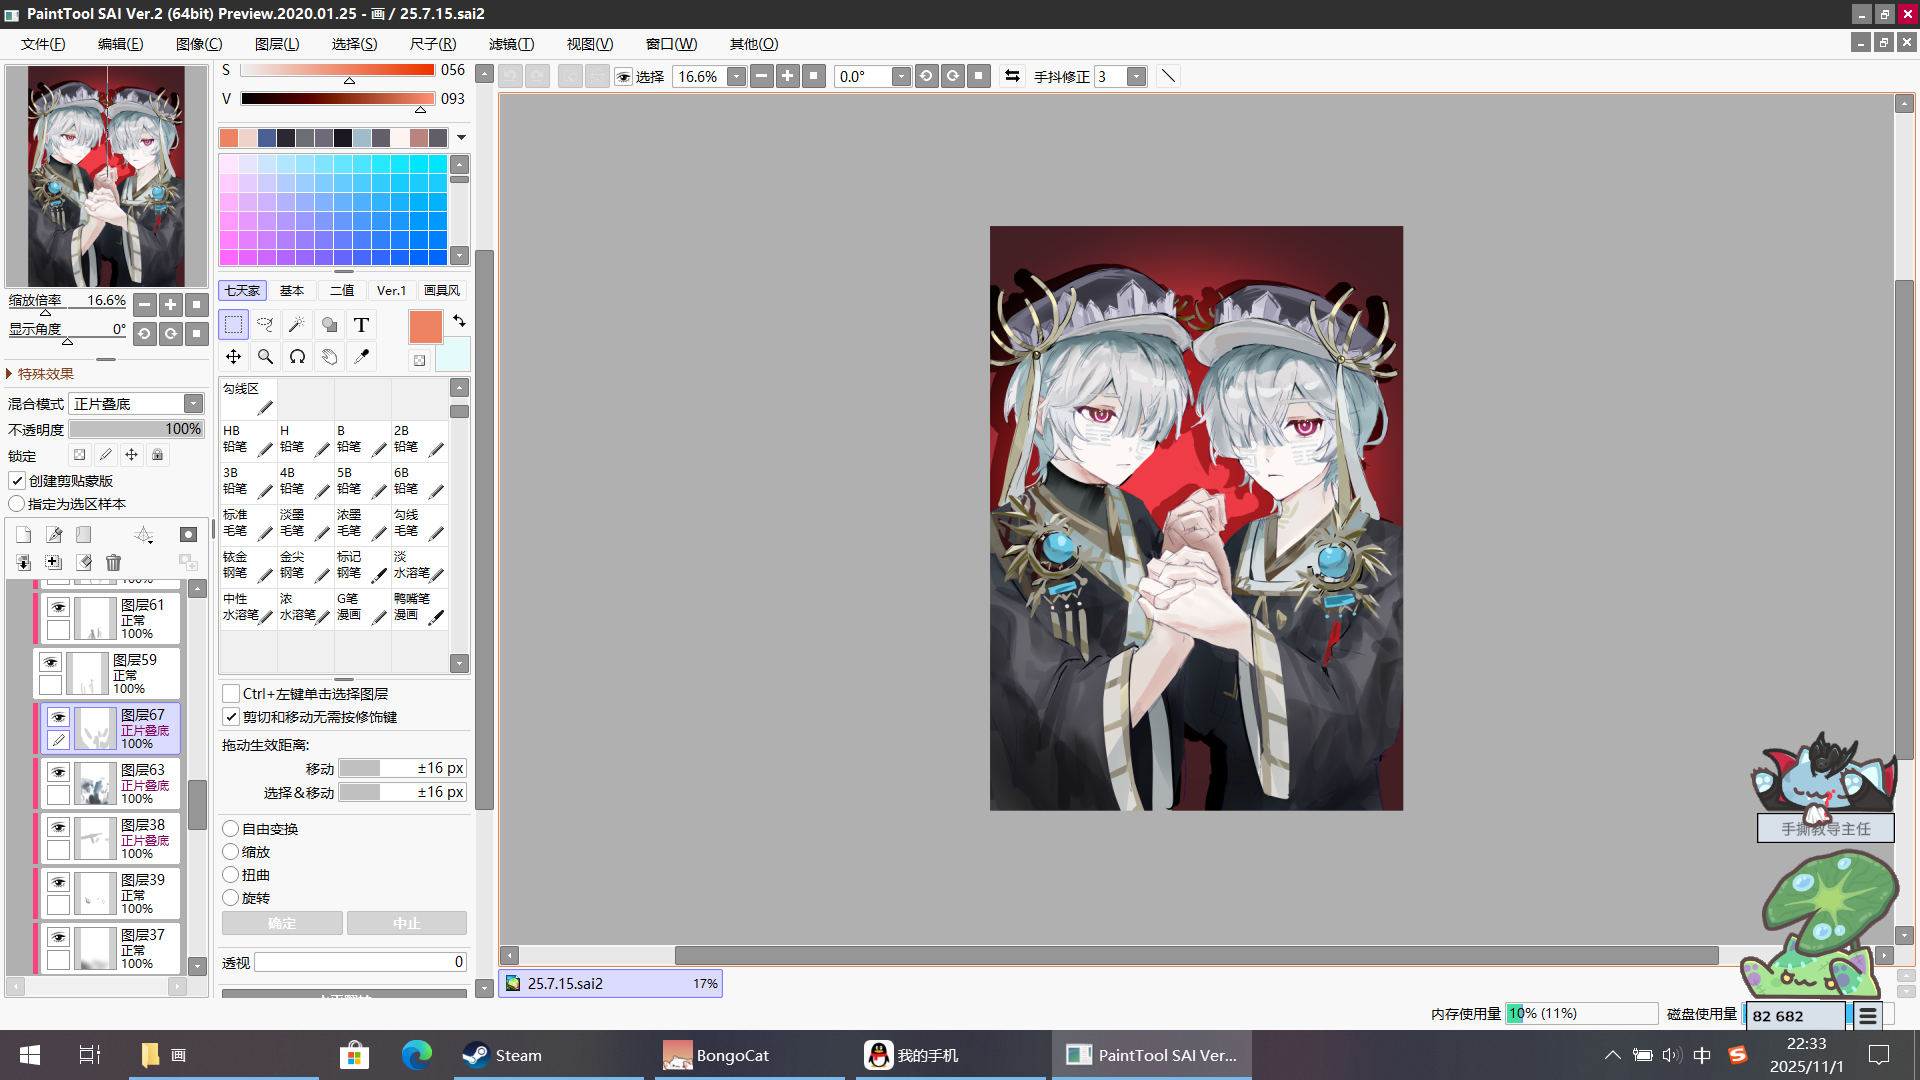Activate the Hand pan tool

[x=329, y=356]
